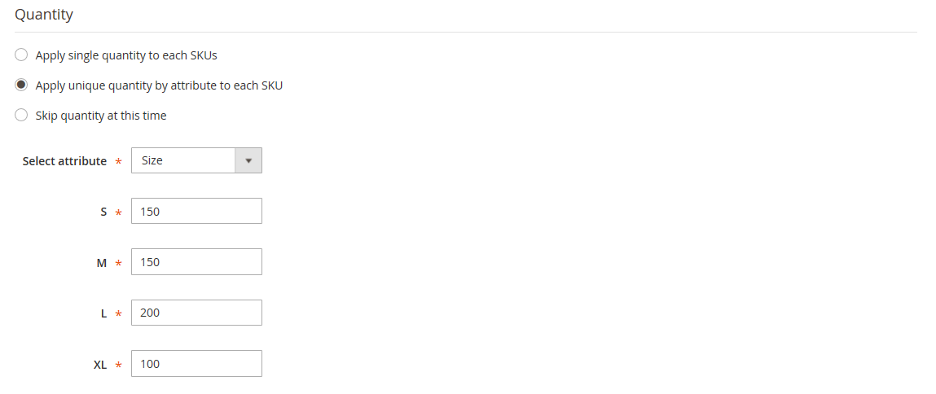Click the S size label
Image resolution: width=936 pixels, height=394 pixels.
tap(104, 212)
